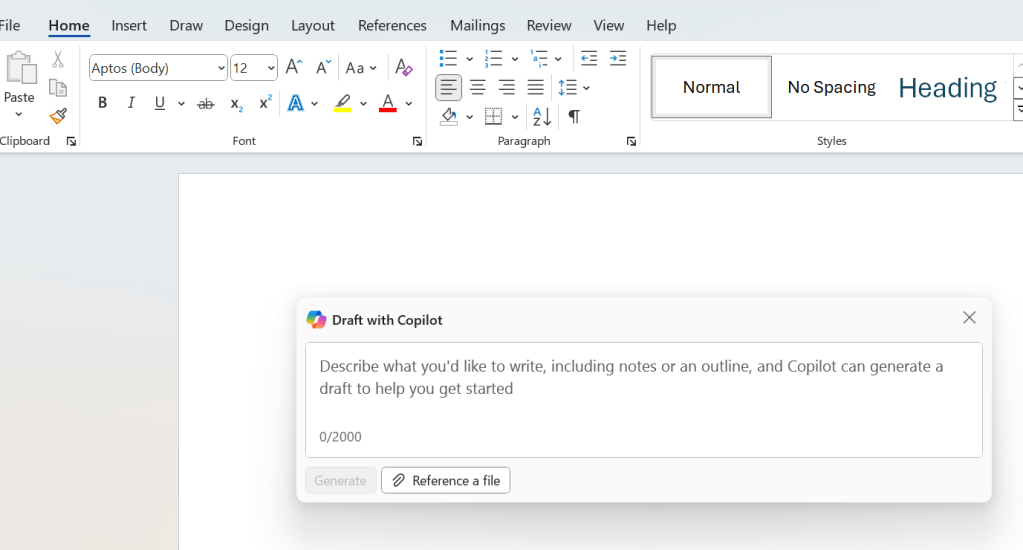The image size is (1023, 550).
Task: Switch to the Design tab
Action: tap(247, 25)
